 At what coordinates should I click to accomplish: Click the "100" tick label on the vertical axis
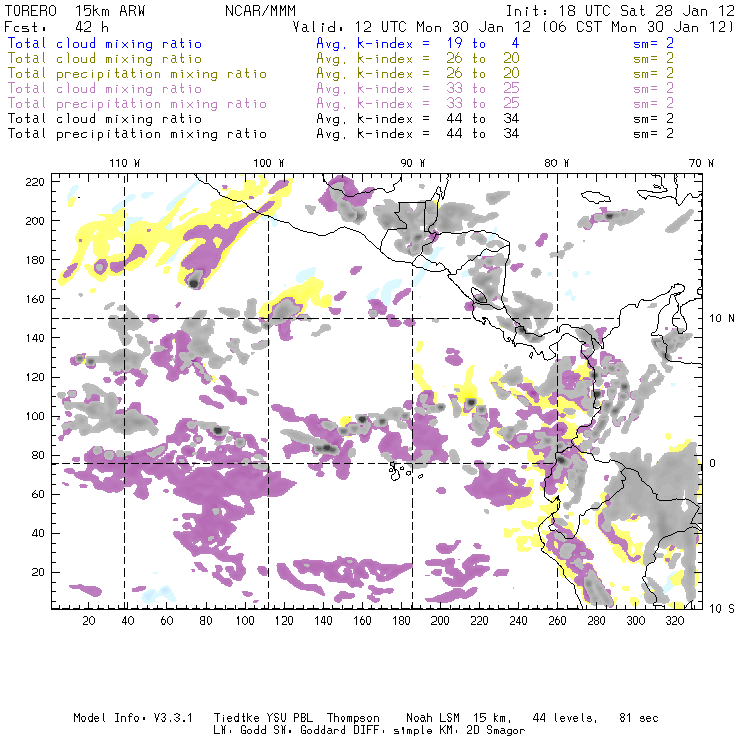click(x=35, y=416)
